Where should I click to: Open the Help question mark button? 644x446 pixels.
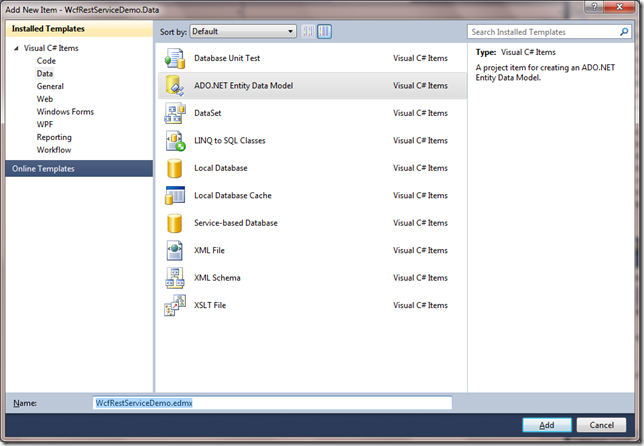pyautogui.click(x=594, y=7)
